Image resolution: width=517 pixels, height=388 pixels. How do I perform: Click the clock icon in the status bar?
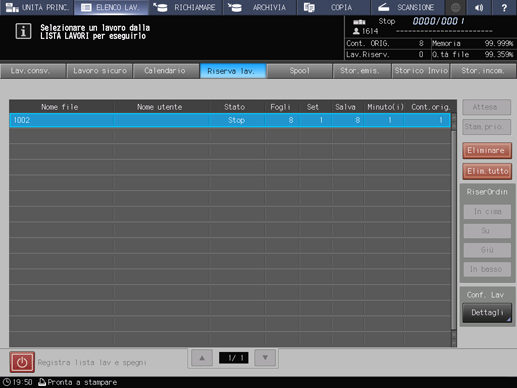pyautogui.click(x=7, y=382)
